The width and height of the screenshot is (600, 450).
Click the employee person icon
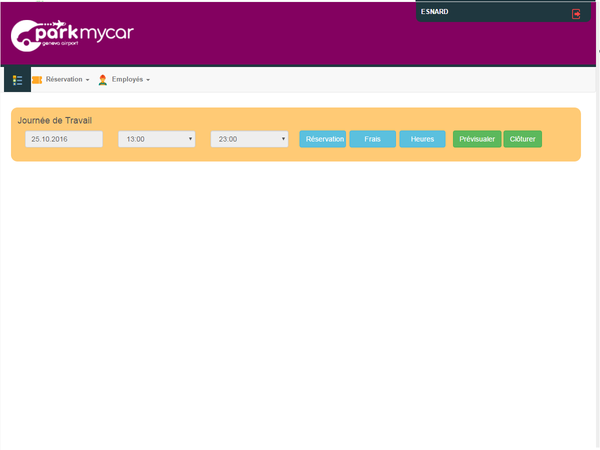103,79
